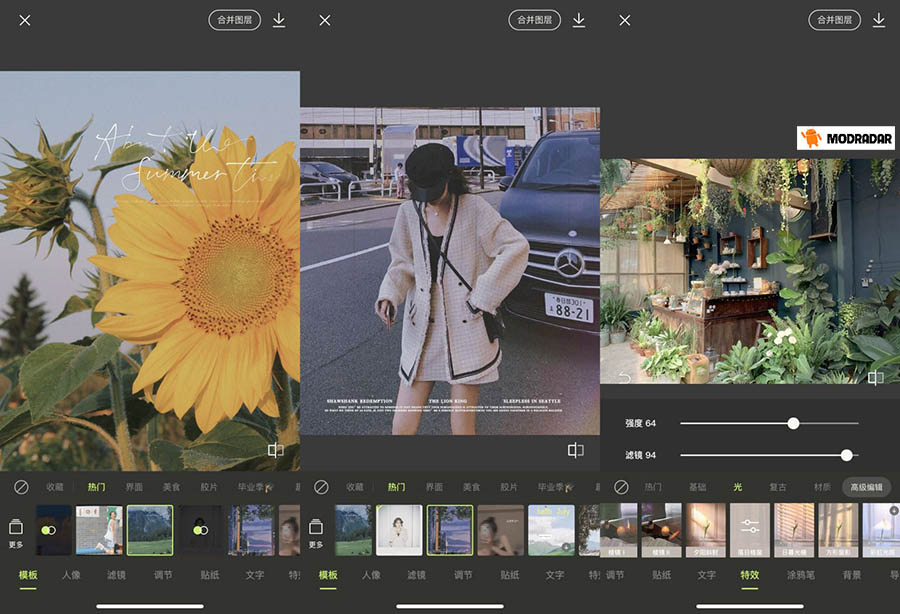This screenshot has width=900, height=614.
Task: Apply the 棱镜 I effect thumbnail
Action: click(x=619, y=530)
